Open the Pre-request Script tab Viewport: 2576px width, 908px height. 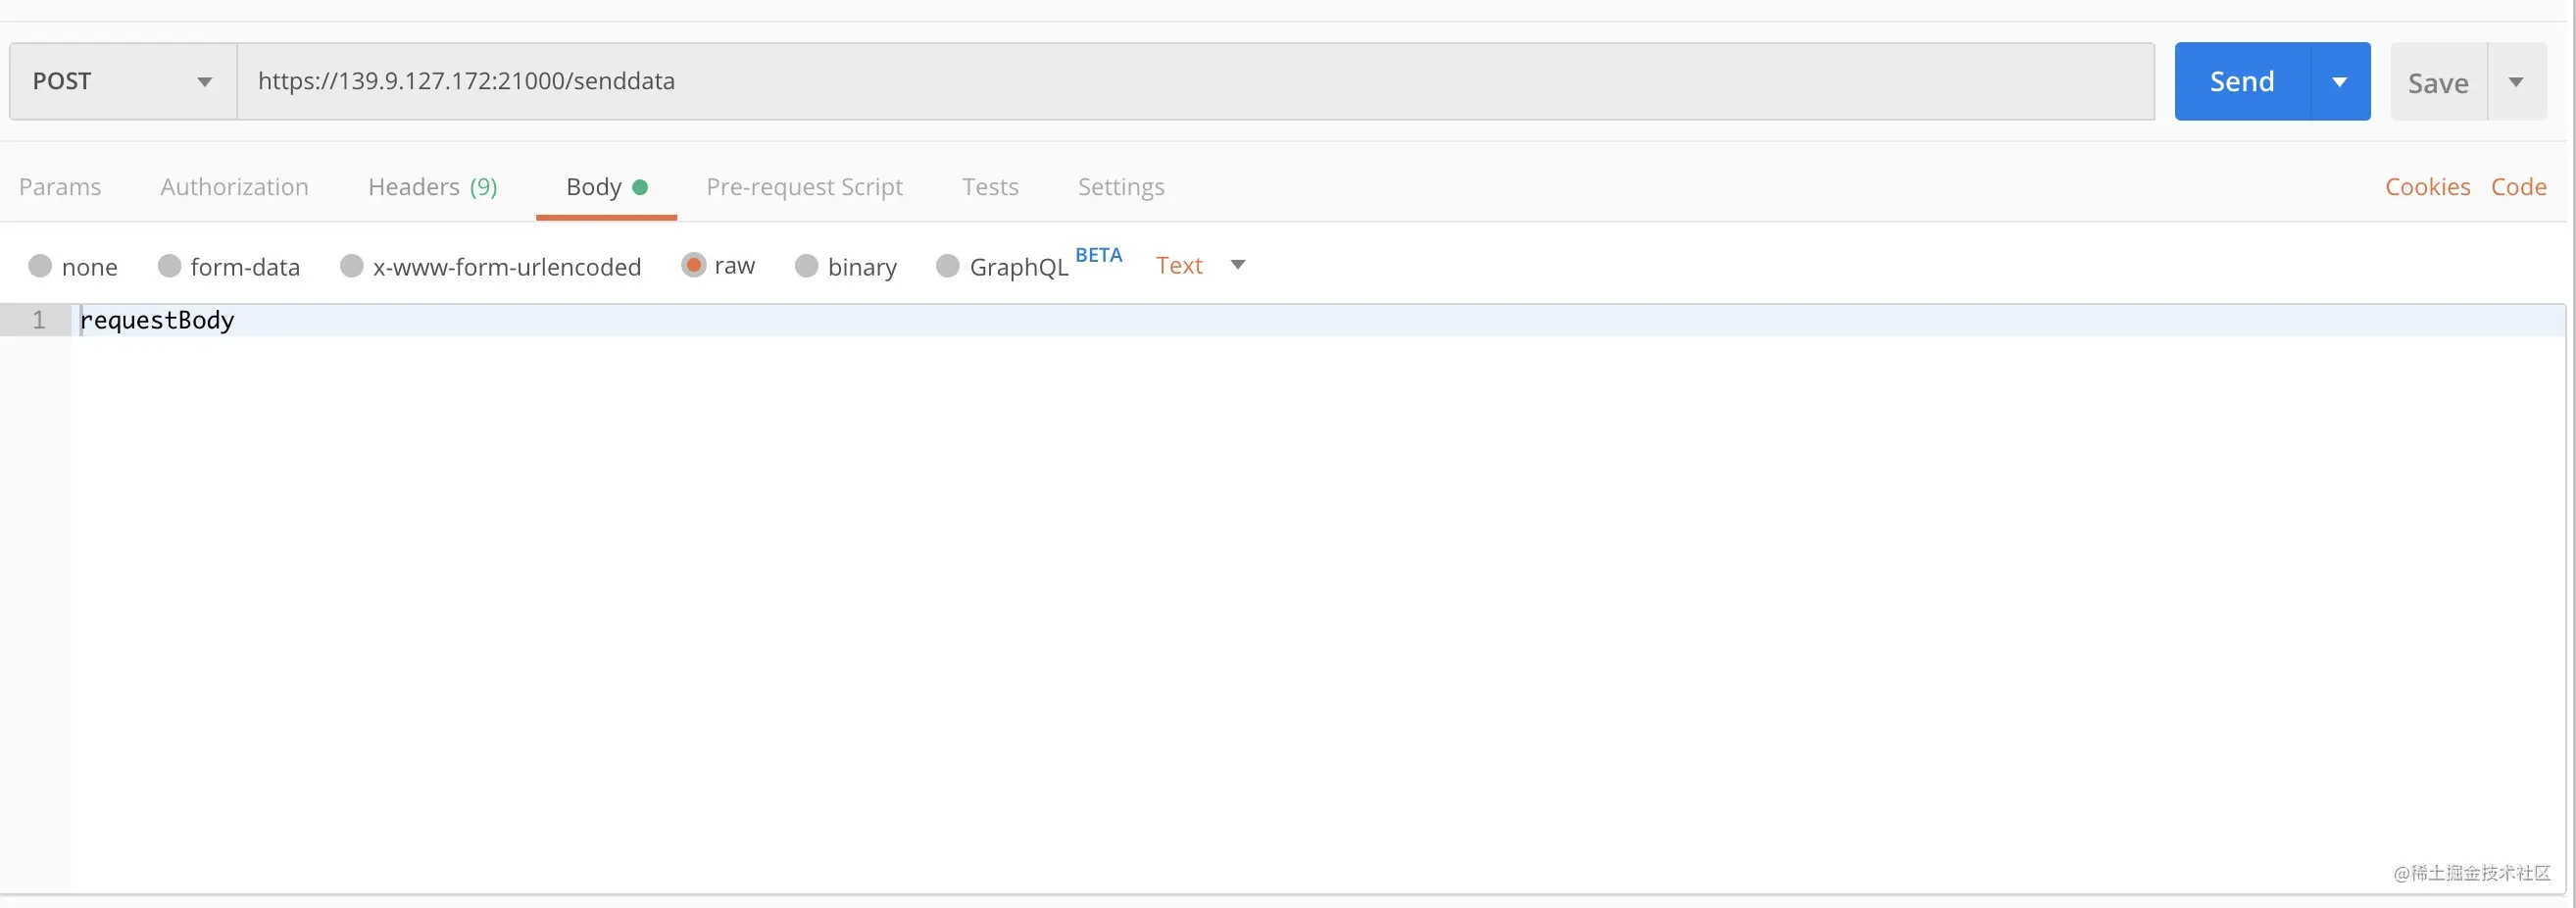tap(804, 187)
